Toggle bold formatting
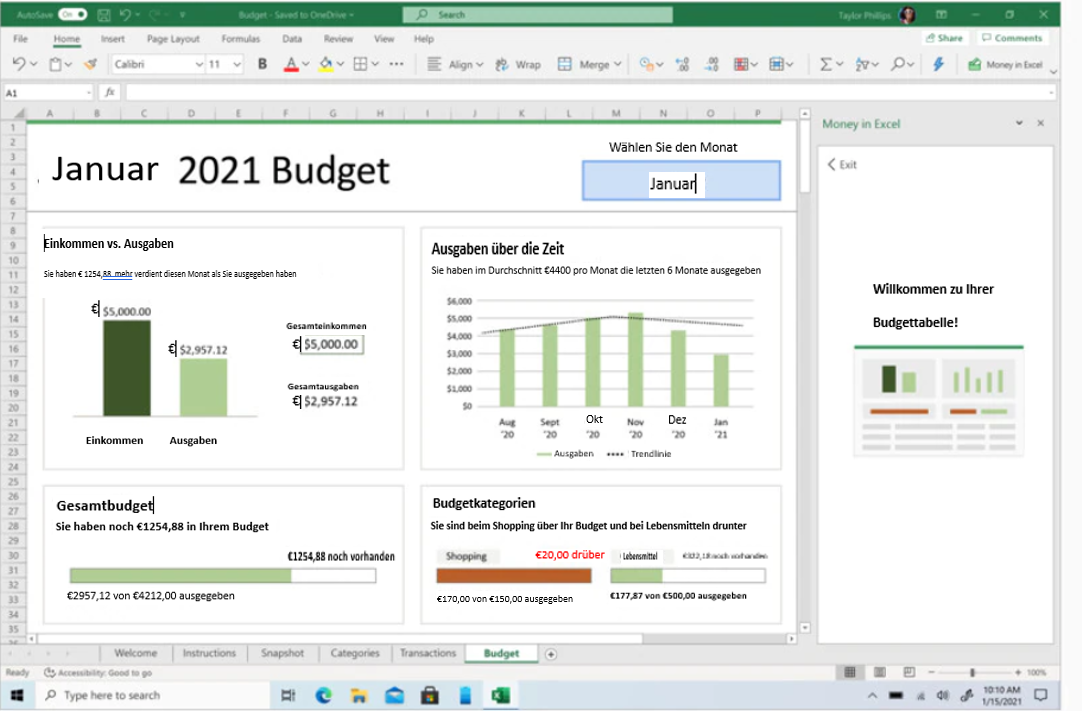 (263, 64)
